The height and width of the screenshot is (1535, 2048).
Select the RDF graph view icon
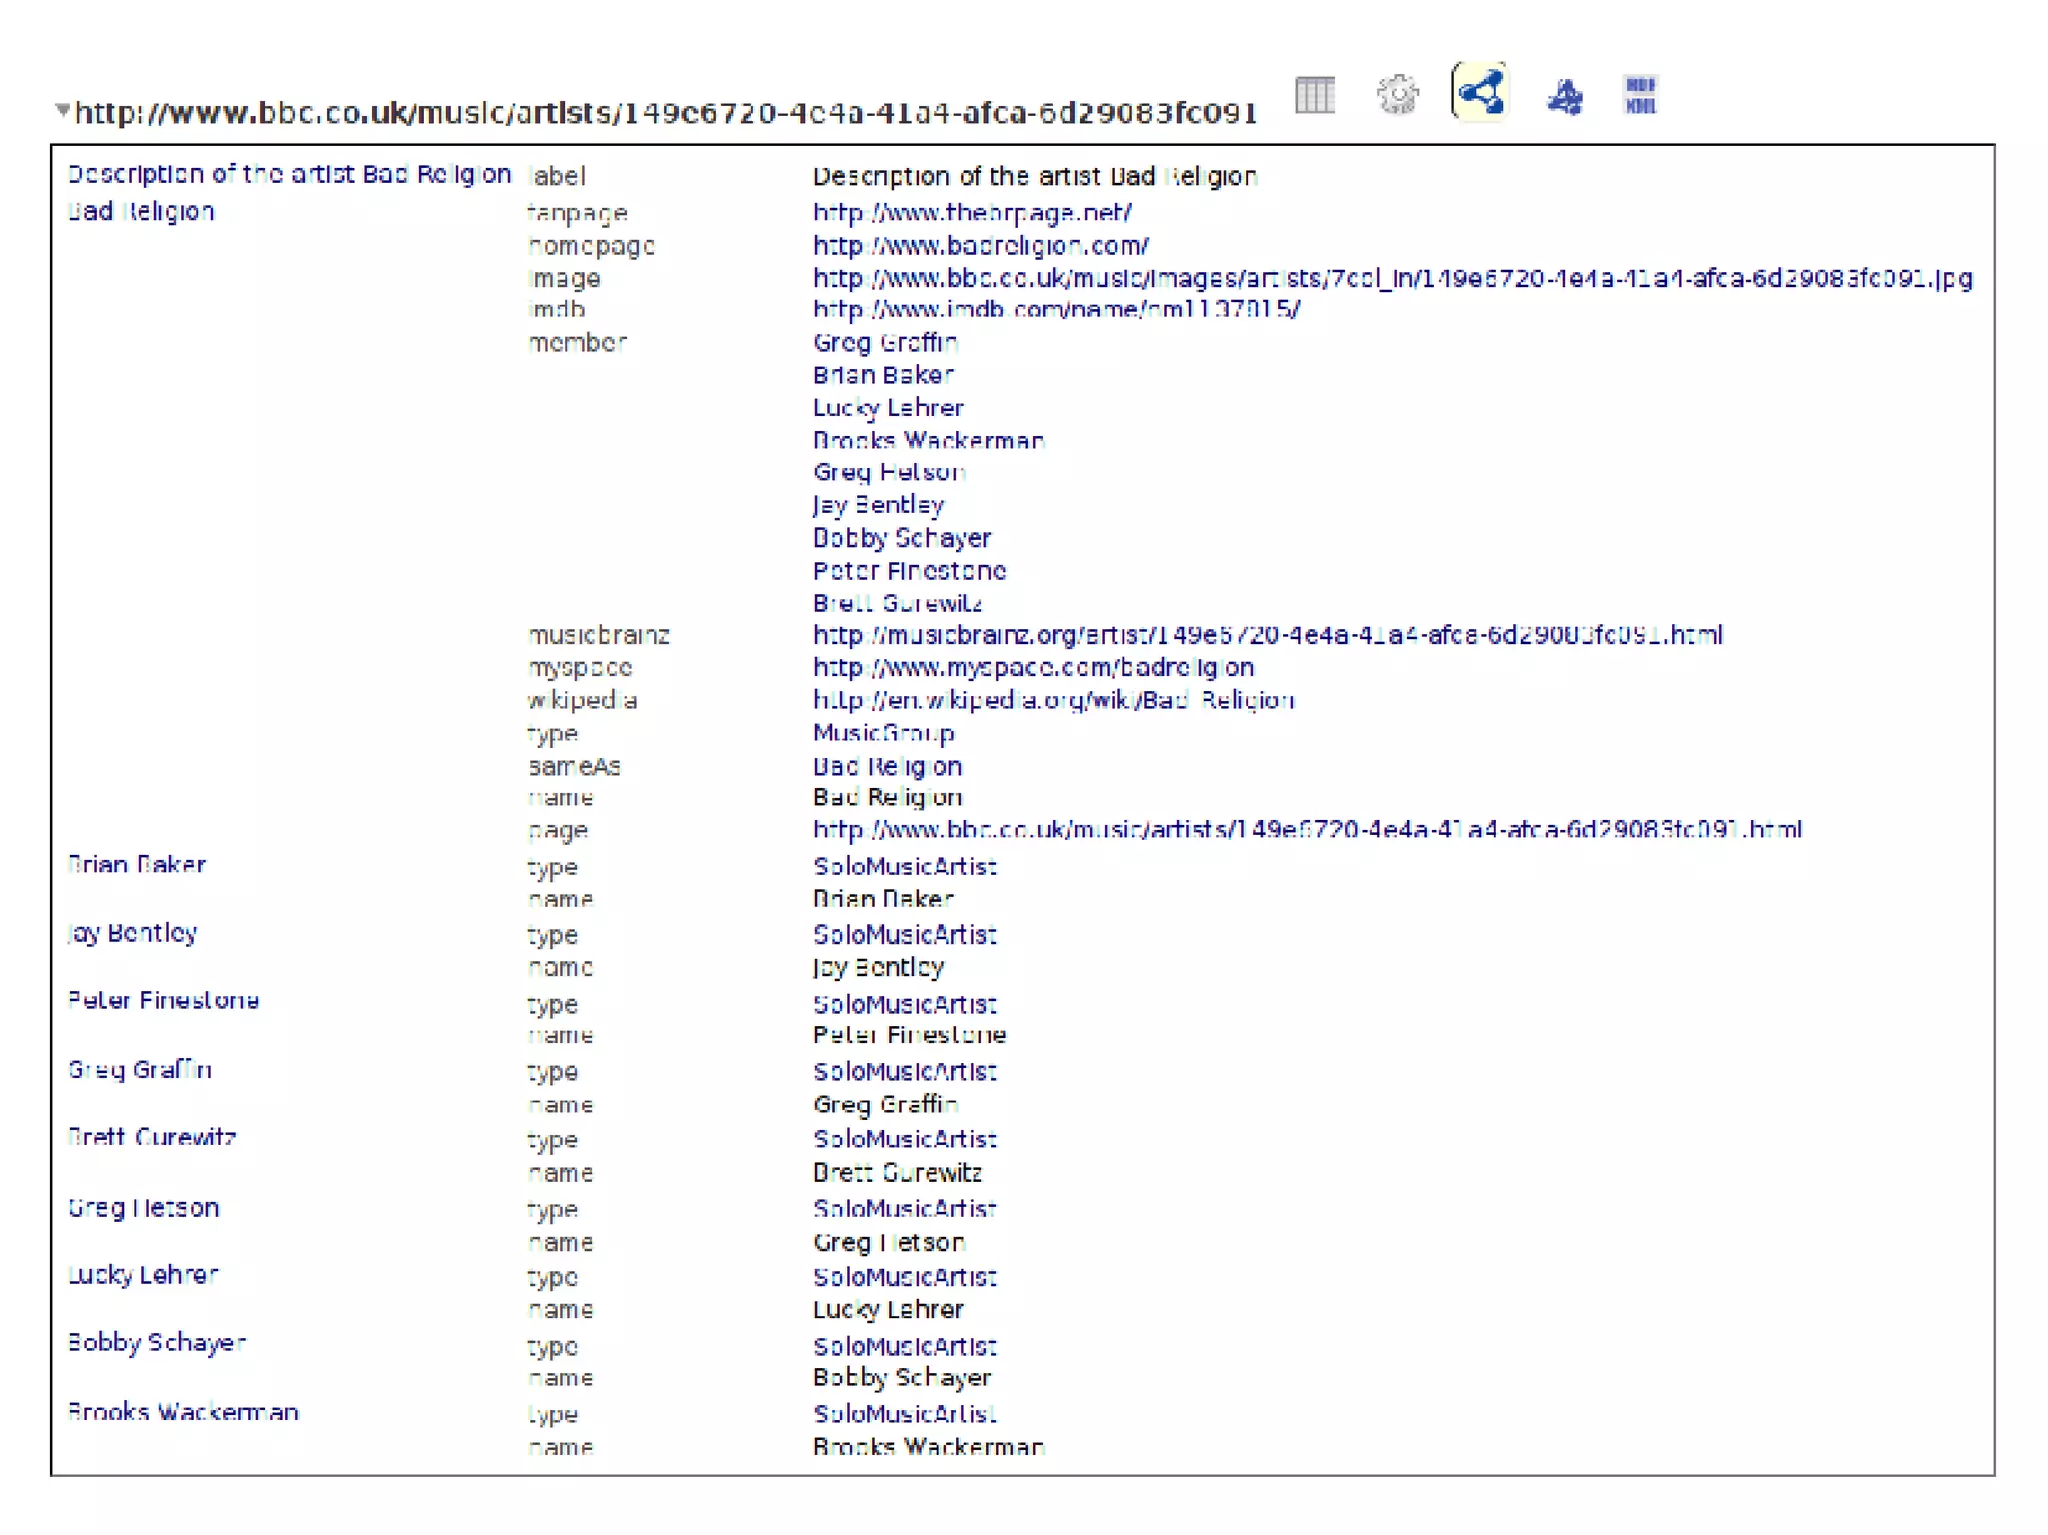[1480, 93]
